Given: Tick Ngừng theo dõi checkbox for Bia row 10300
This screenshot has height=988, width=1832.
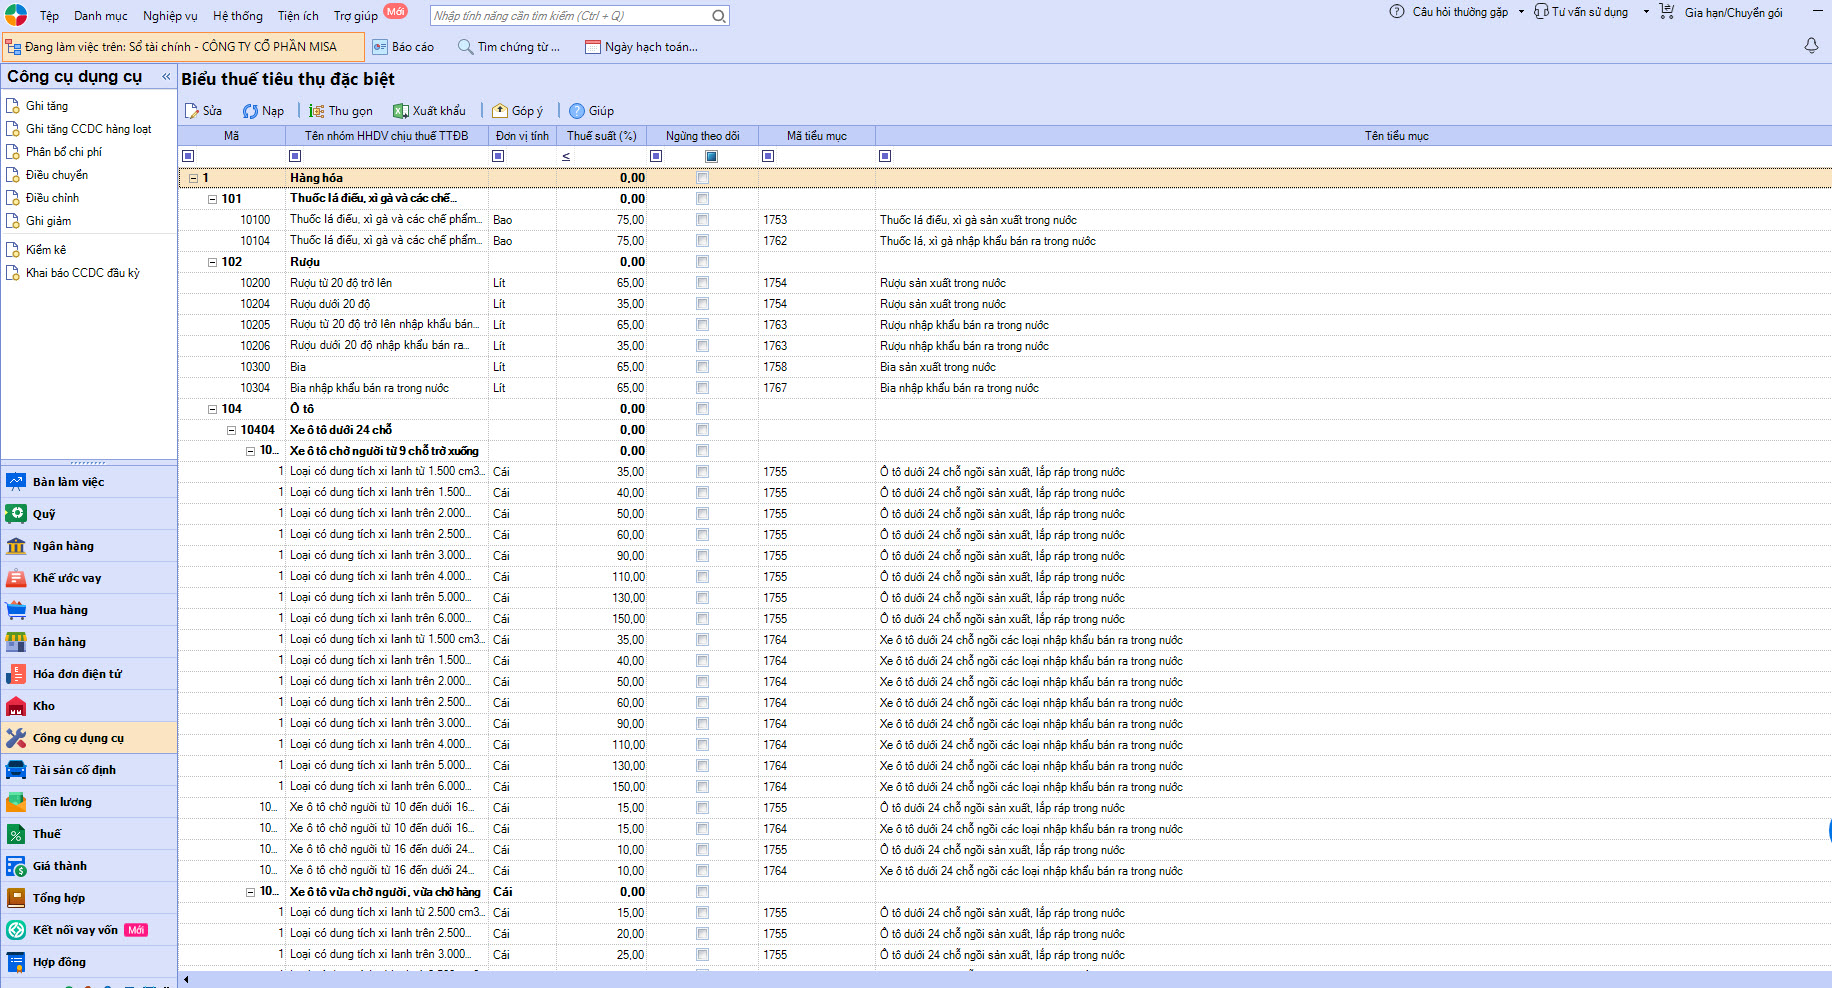Looking at the screenshot, I should 703,367.
